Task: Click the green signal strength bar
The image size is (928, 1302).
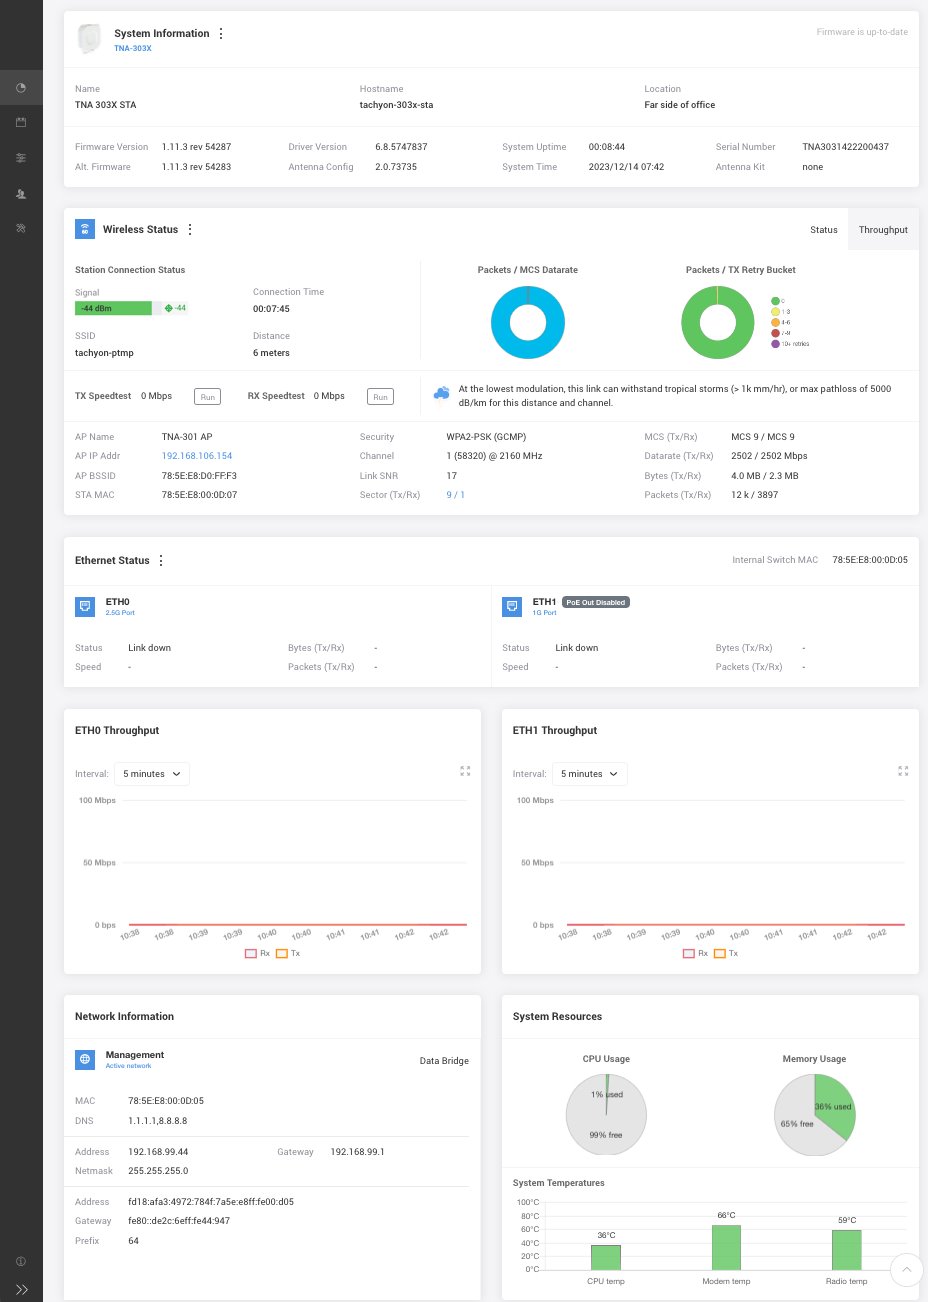Action: pos(113,308)
